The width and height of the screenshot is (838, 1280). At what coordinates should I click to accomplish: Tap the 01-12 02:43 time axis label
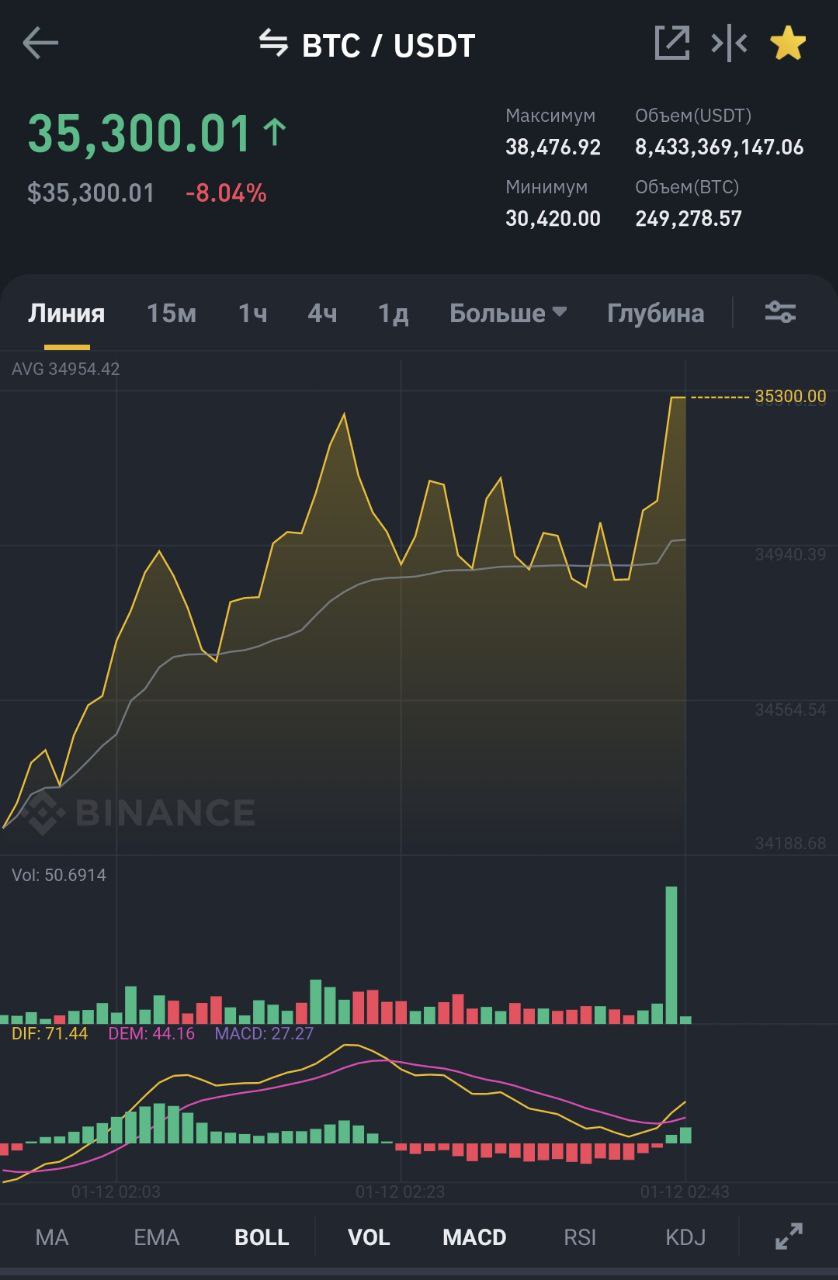(684, 1192)
